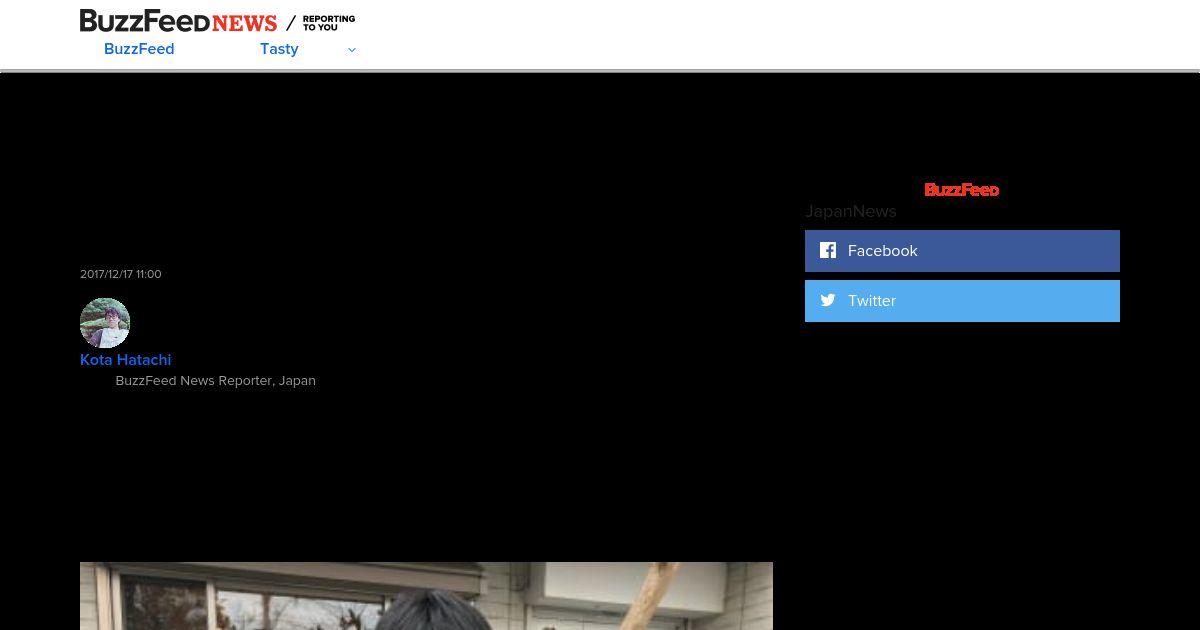Click the red BuzzFeed sidebar logo
The height and width of the screenshot is (630, 1200).
(x=962, y=190)
